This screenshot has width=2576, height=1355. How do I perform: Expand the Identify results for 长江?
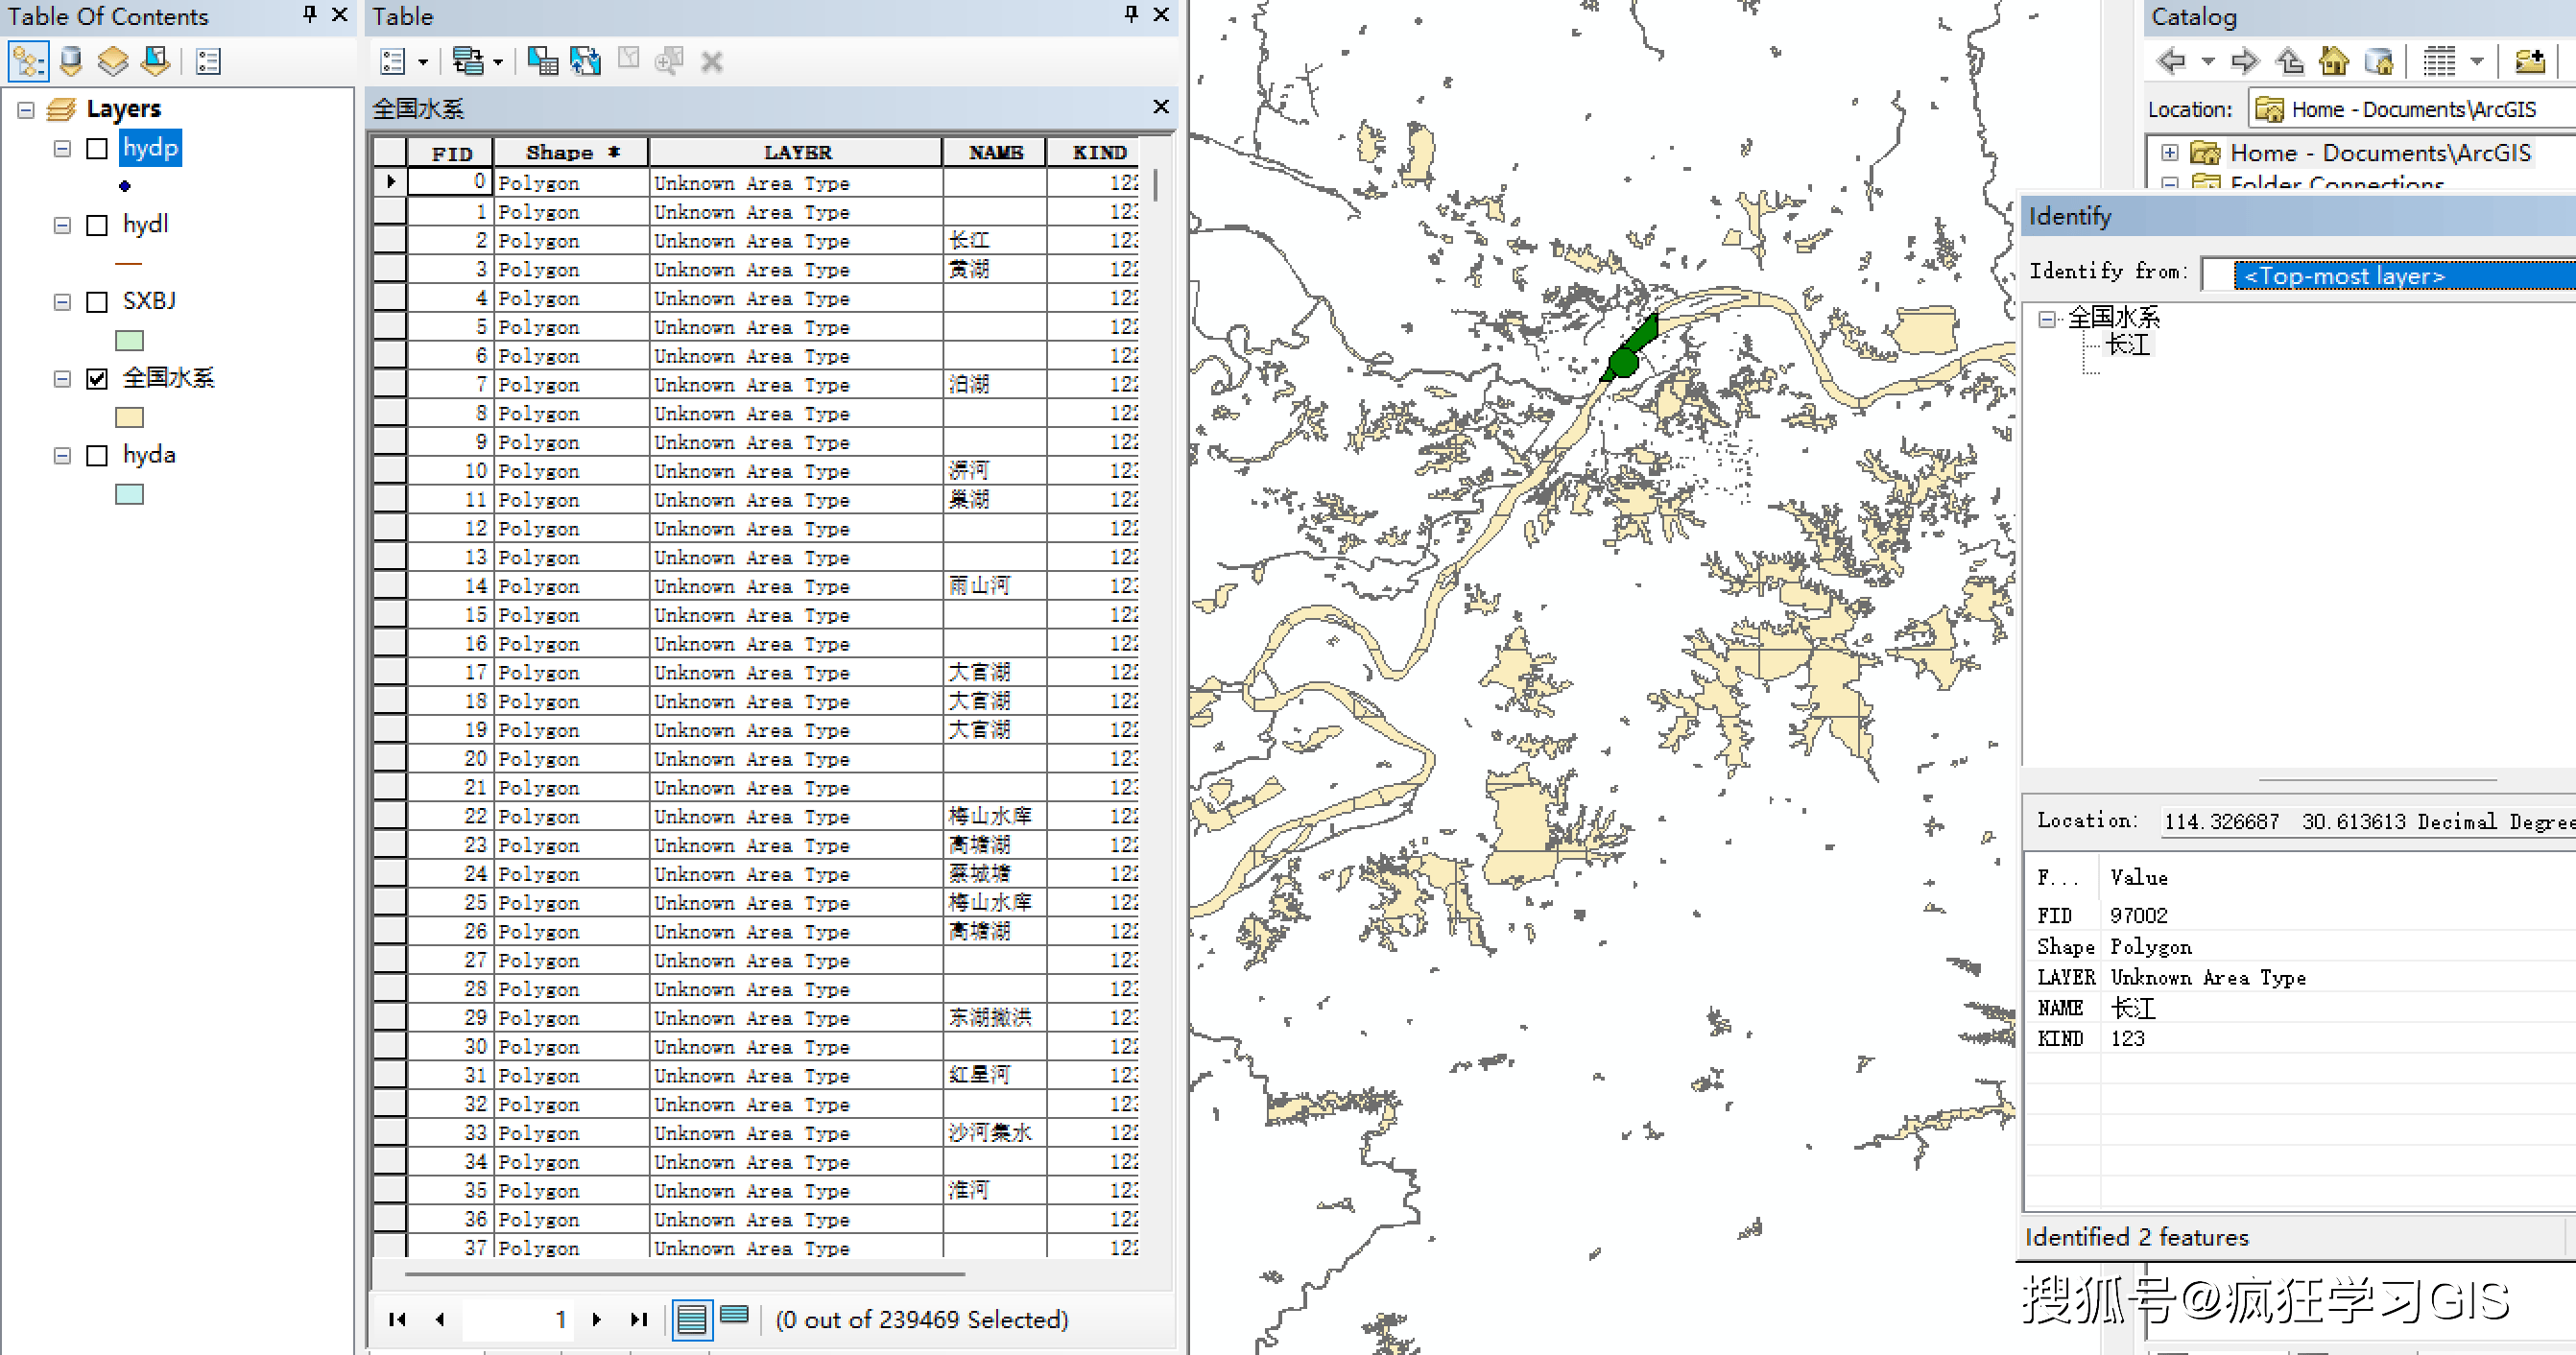2132,345
